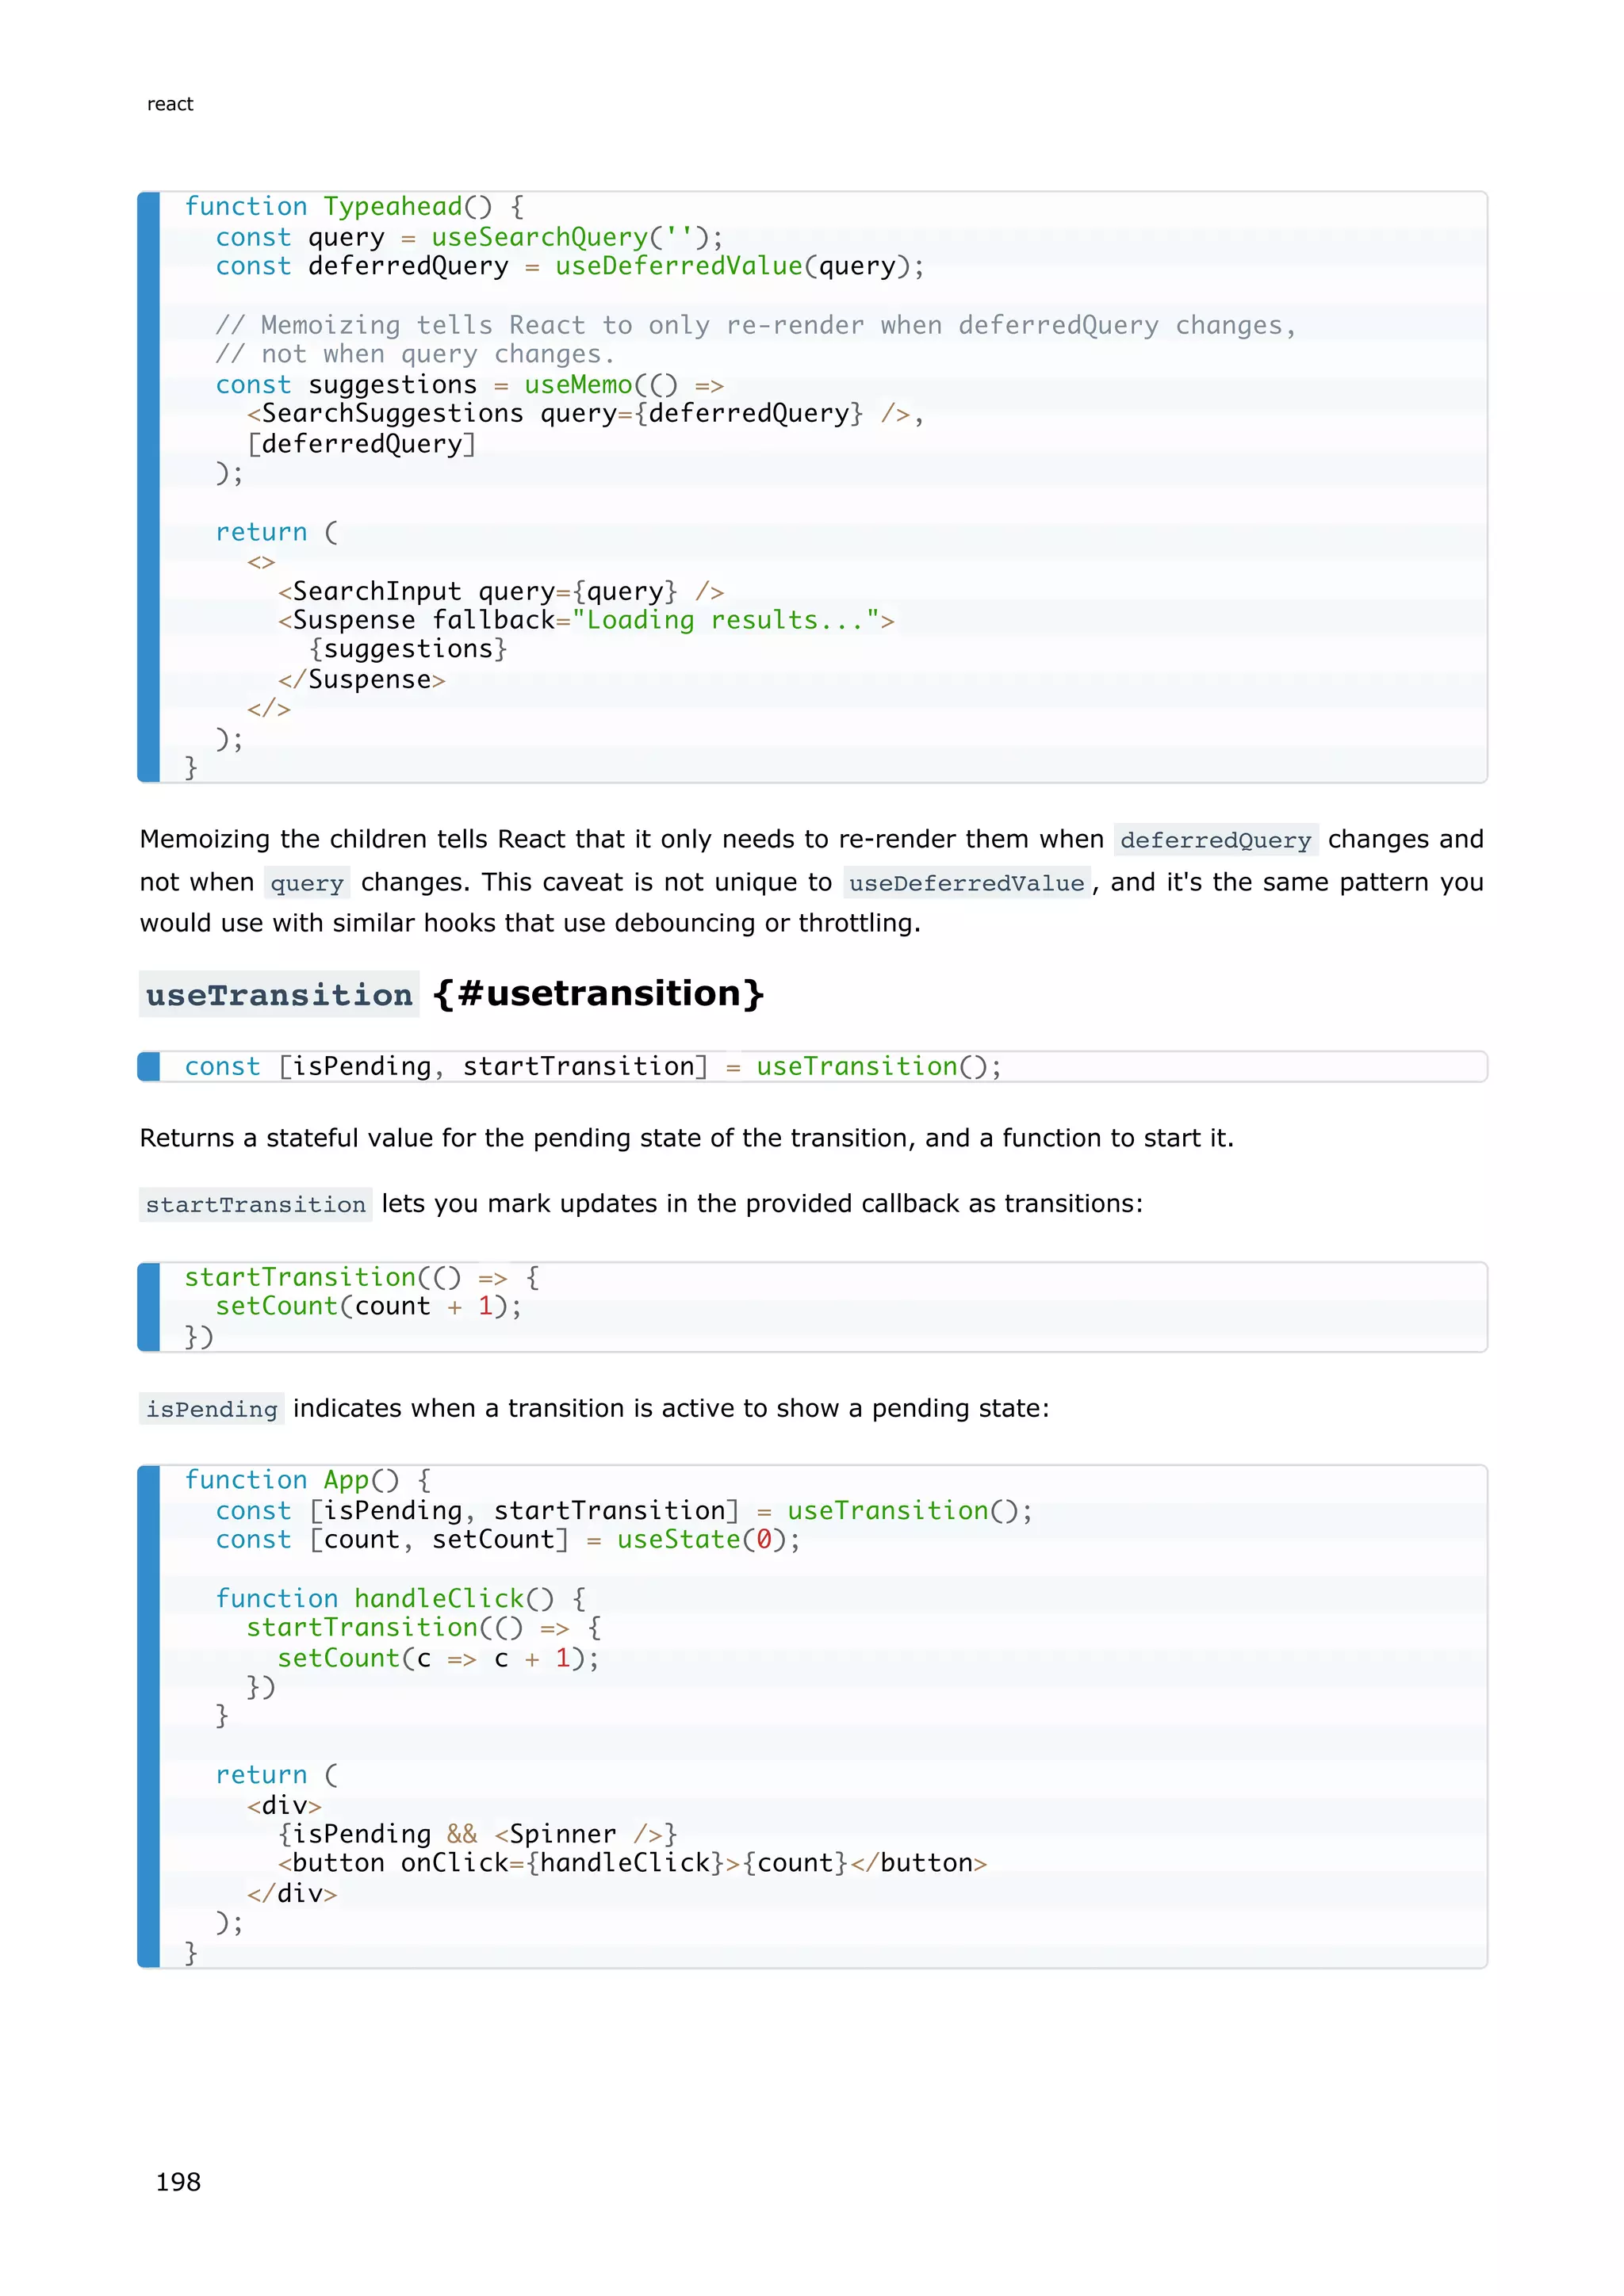Screen dimensions: 1624x2296
Task: Click the 'setCount(count + 1);' code line
Action: point(369,1307)
